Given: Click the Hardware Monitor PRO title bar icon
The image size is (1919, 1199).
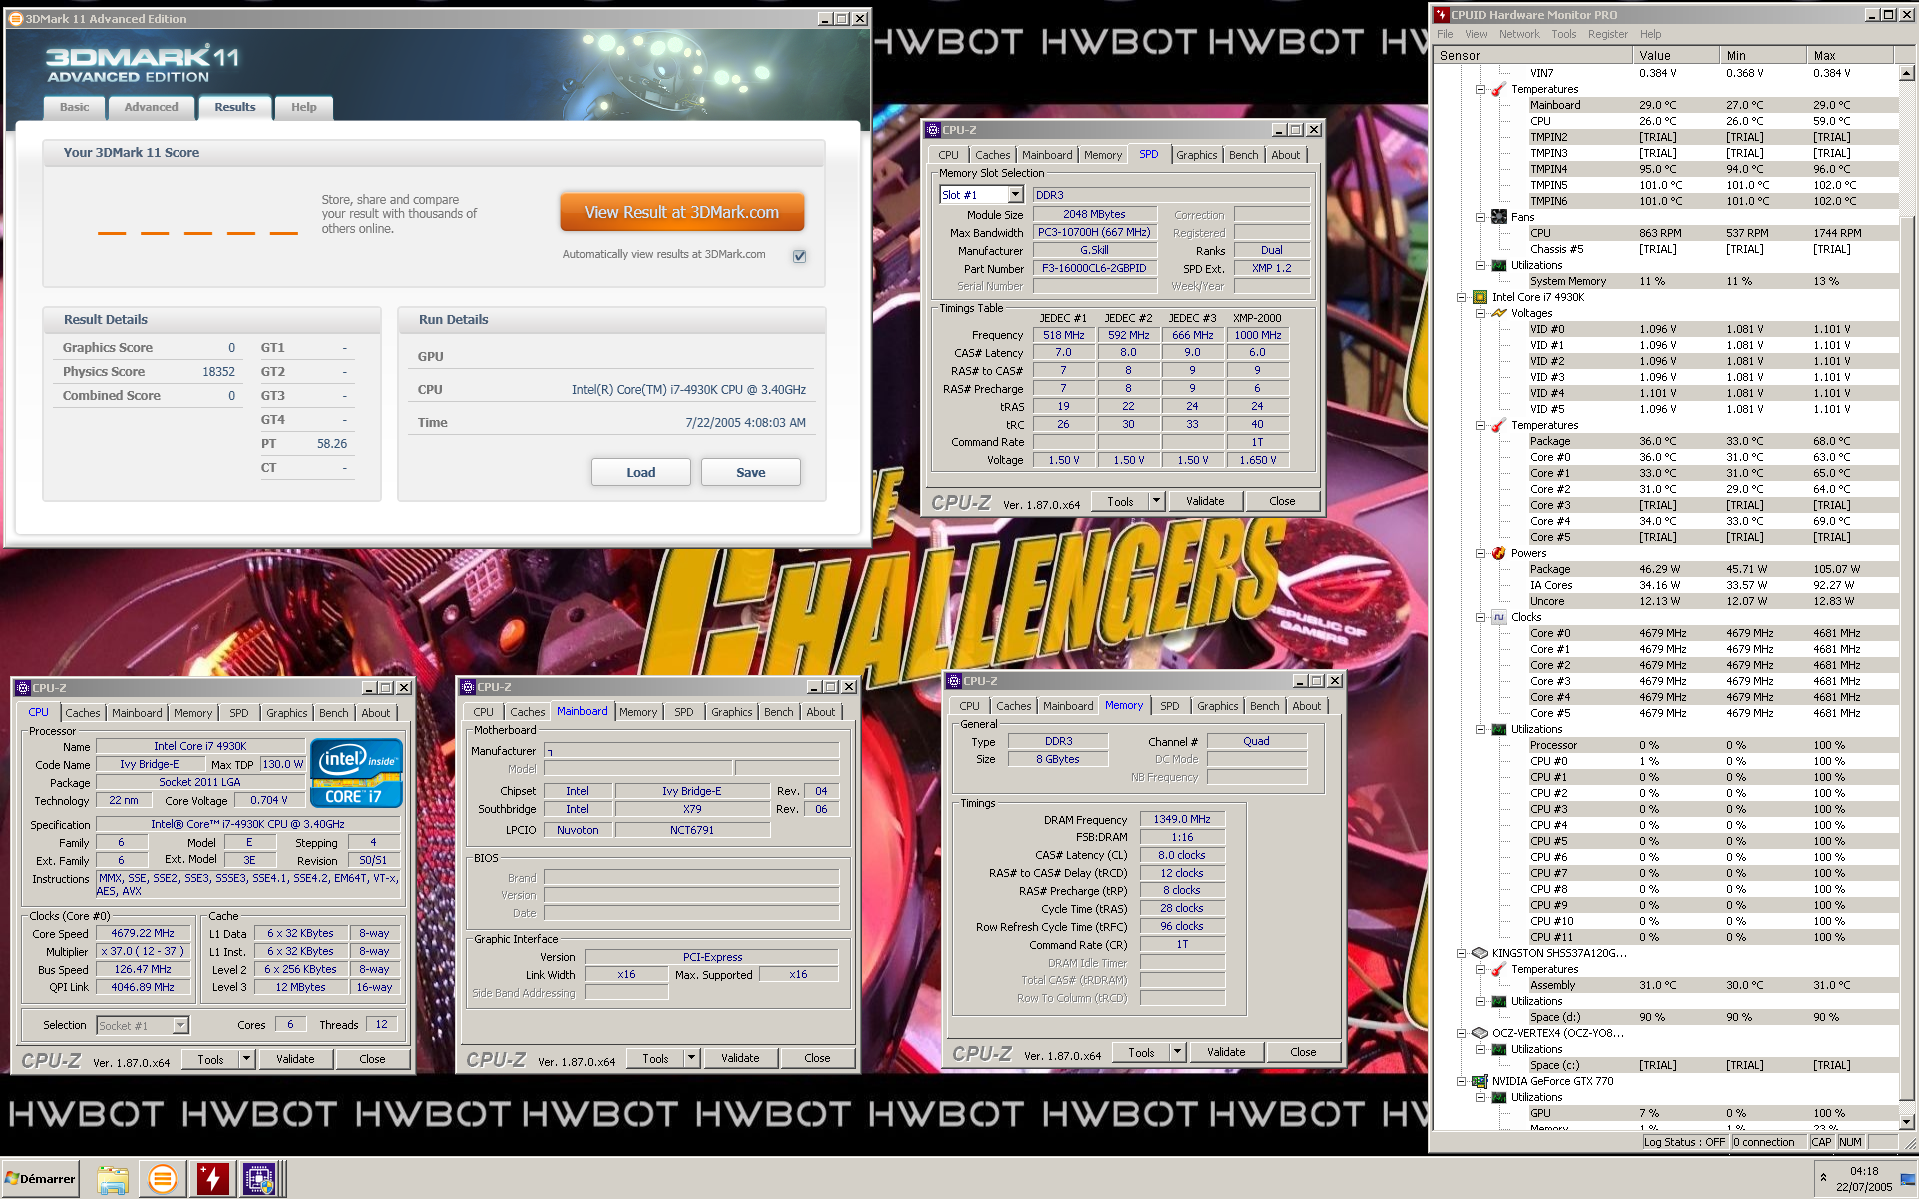Looking at the screenshot, I should pos(1441,15).
